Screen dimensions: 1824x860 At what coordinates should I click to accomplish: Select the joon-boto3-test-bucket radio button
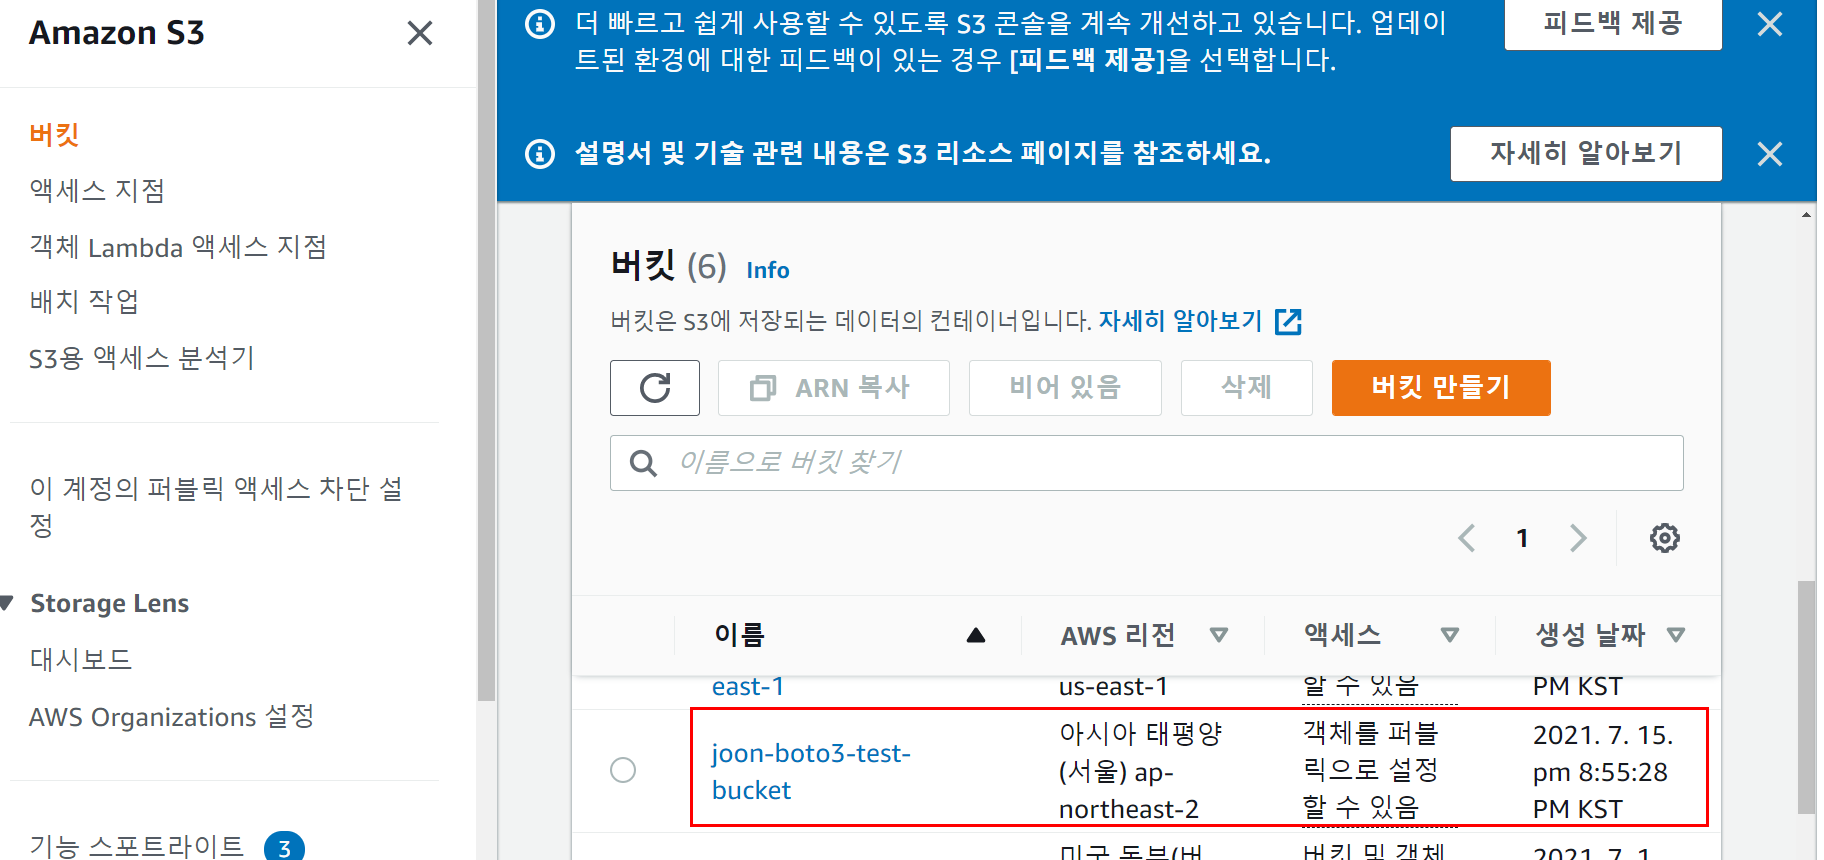pos(623,770)
